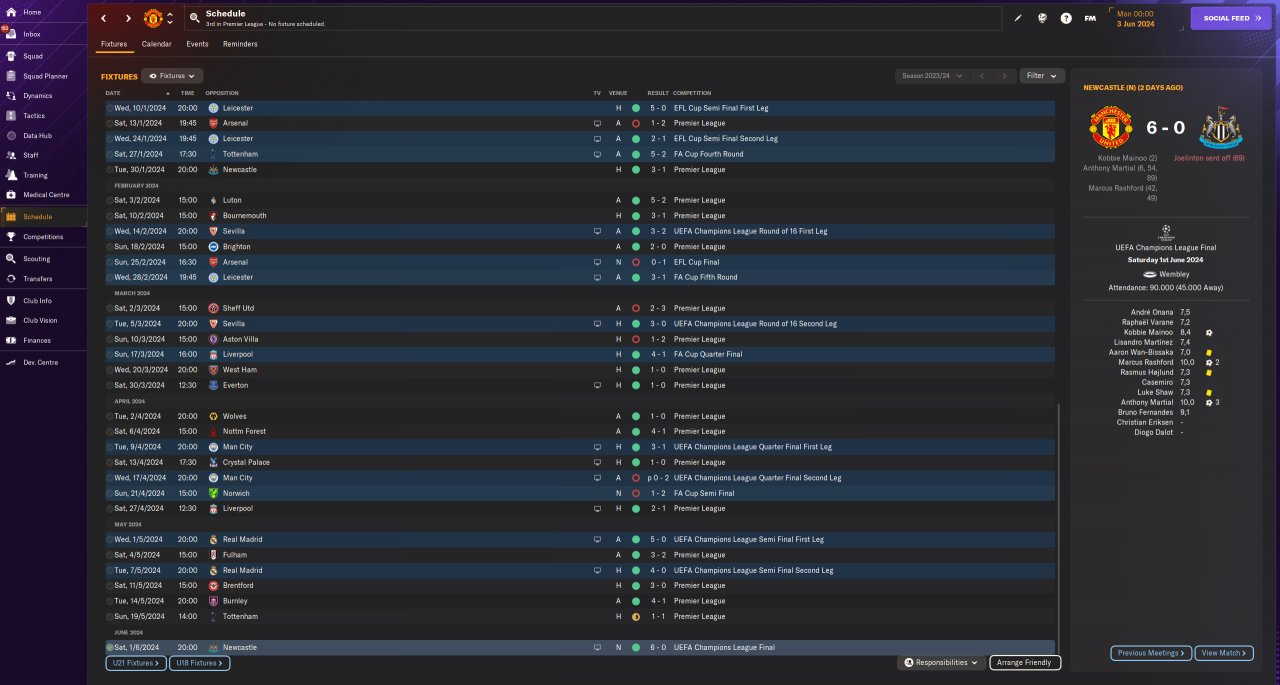Screen dimensions: 1280x685
Task: Open Medical Centre in sidebar
Action: click(x=46, y=194)
